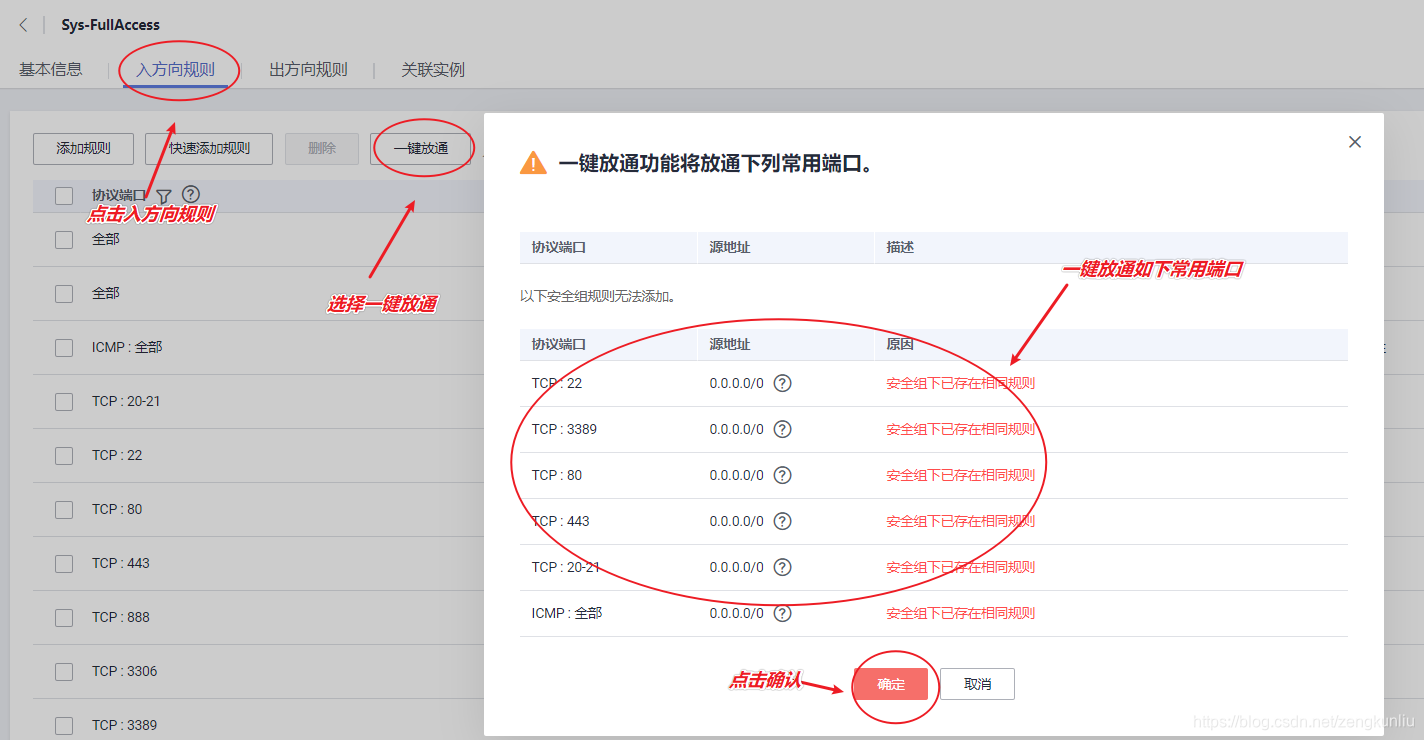This screenshot has width=1424, height=740.
Task: Toggle select-all checkbox in rule table header
Action: tap(64, 196)
